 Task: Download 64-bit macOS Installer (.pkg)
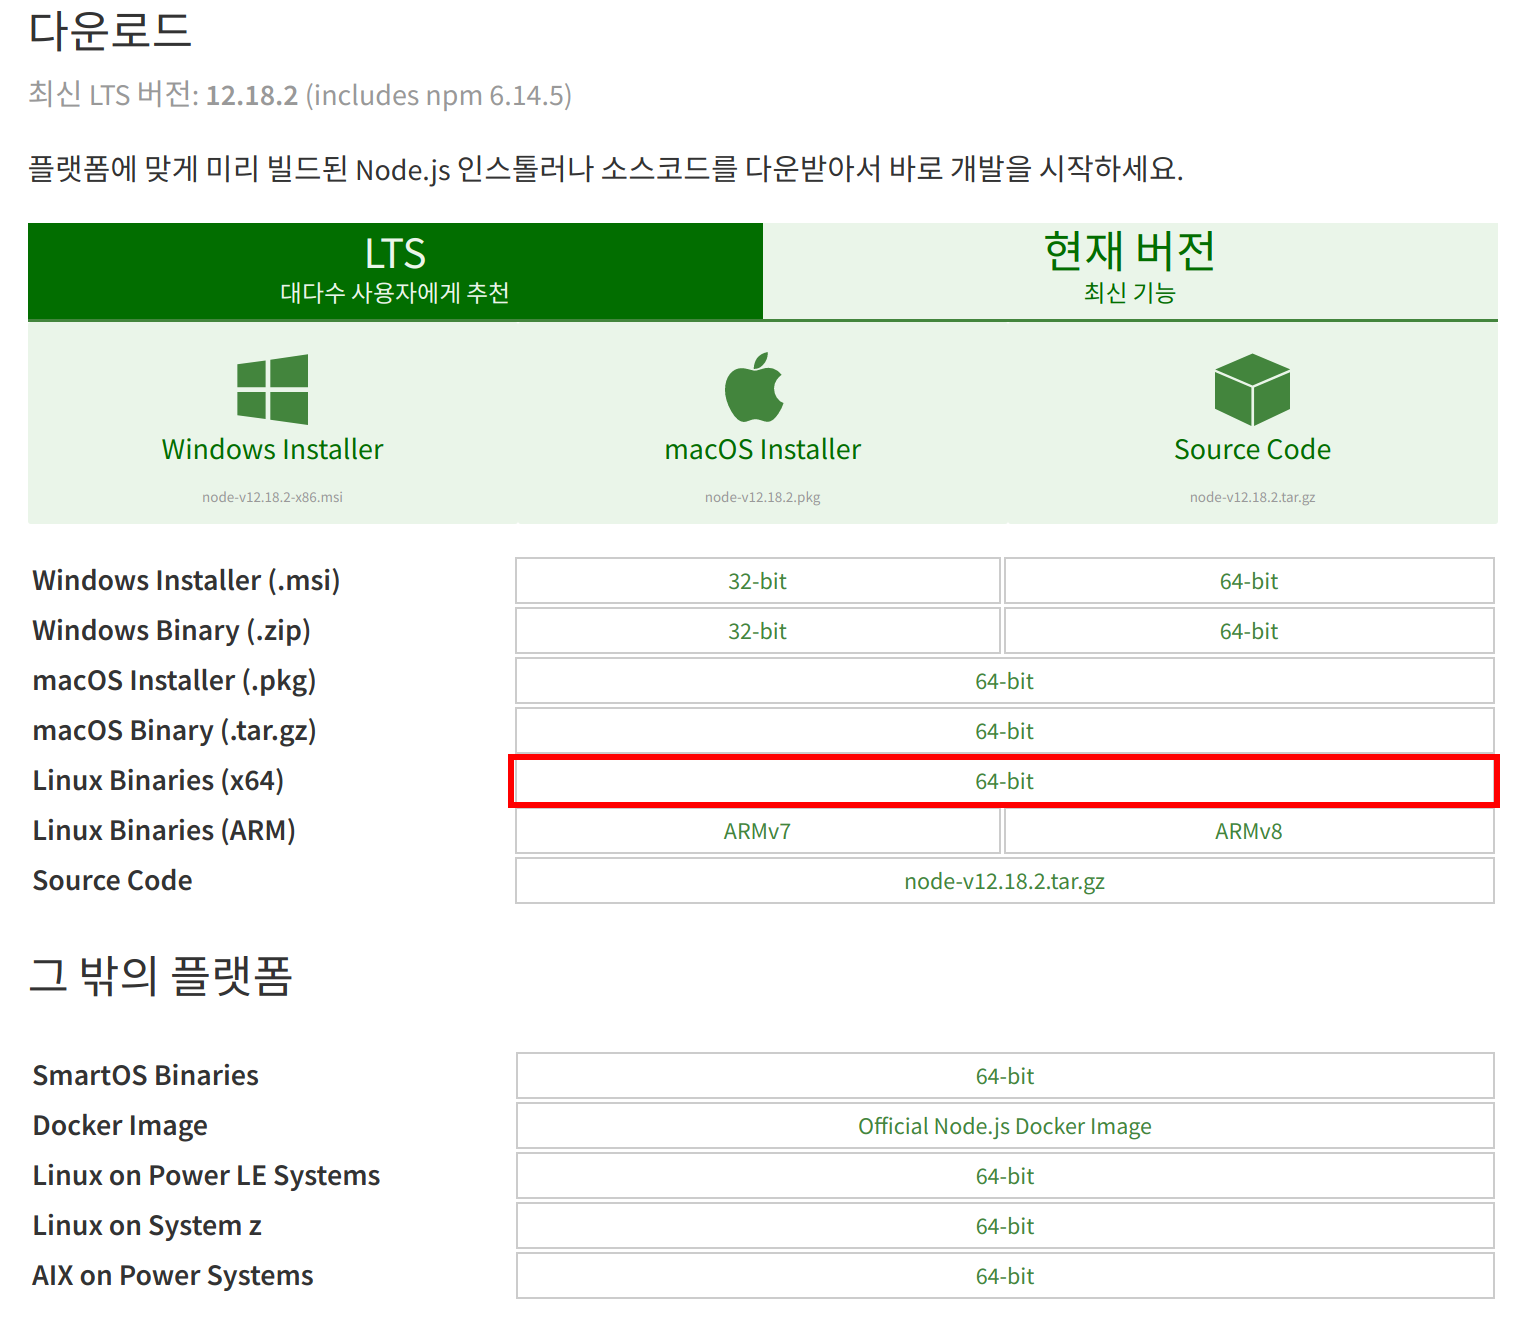1005,681
